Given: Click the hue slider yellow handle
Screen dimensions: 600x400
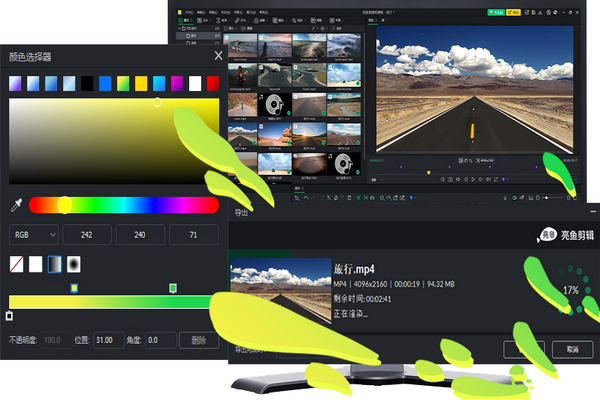Looking at the screenshot, I should point(64,205).
